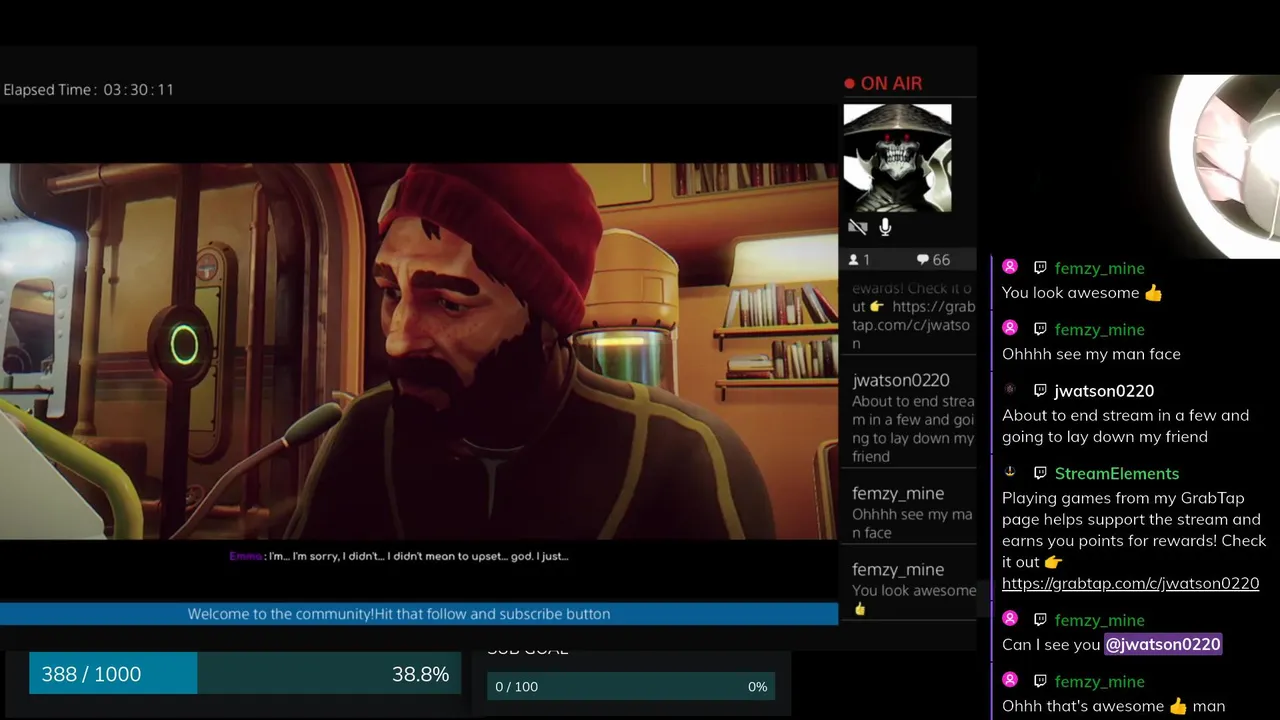Image resolution: width=1280 pixels, height=720 pixels.
Task: Select femzy_mine "Ohhhh see my man face" comment in panel
Action: click(x=908, y=512)
